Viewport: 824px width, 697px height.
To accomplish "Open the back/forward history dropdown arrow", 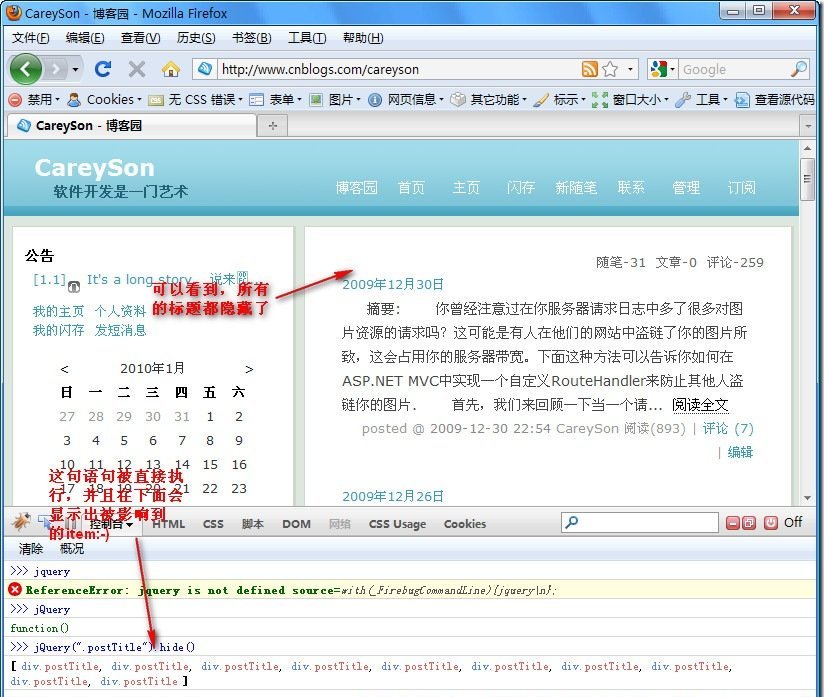I will 76,69.
